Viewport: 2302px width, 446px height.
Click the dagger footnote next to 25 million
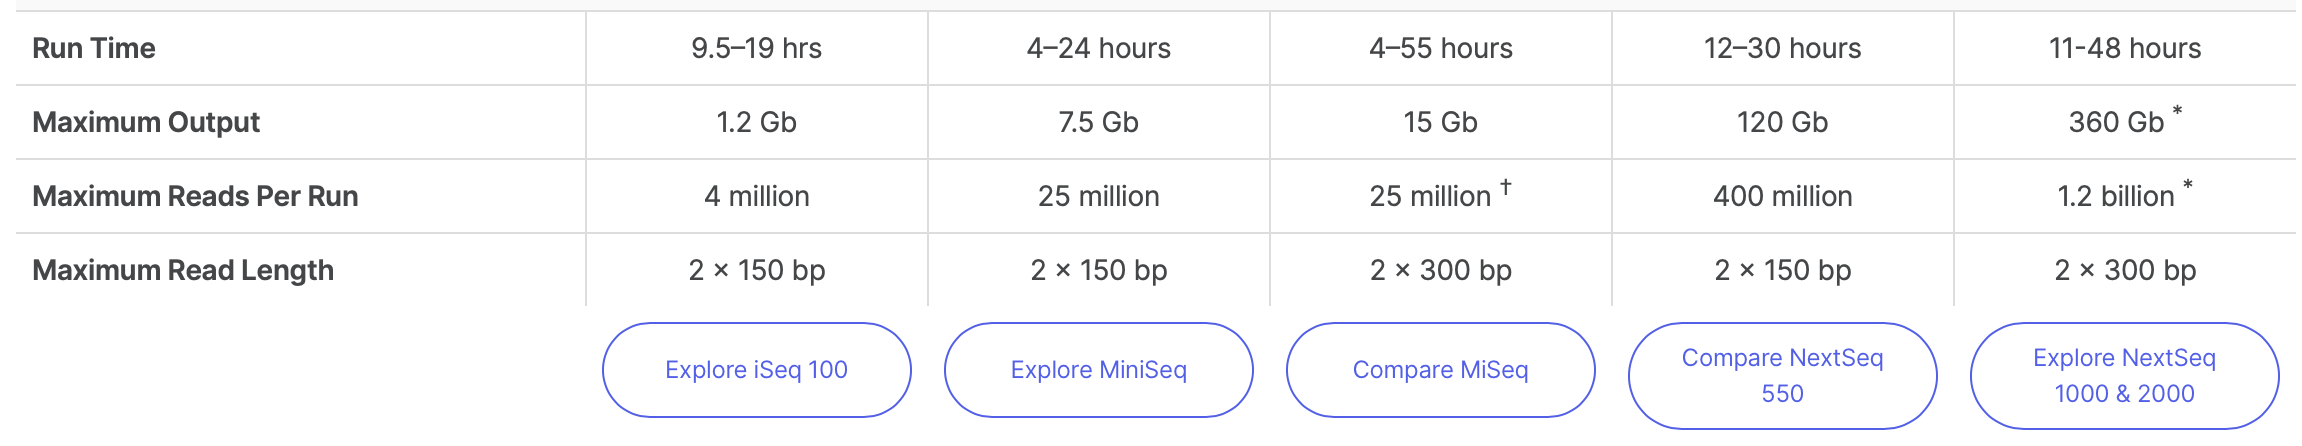tap(1505, 185)
